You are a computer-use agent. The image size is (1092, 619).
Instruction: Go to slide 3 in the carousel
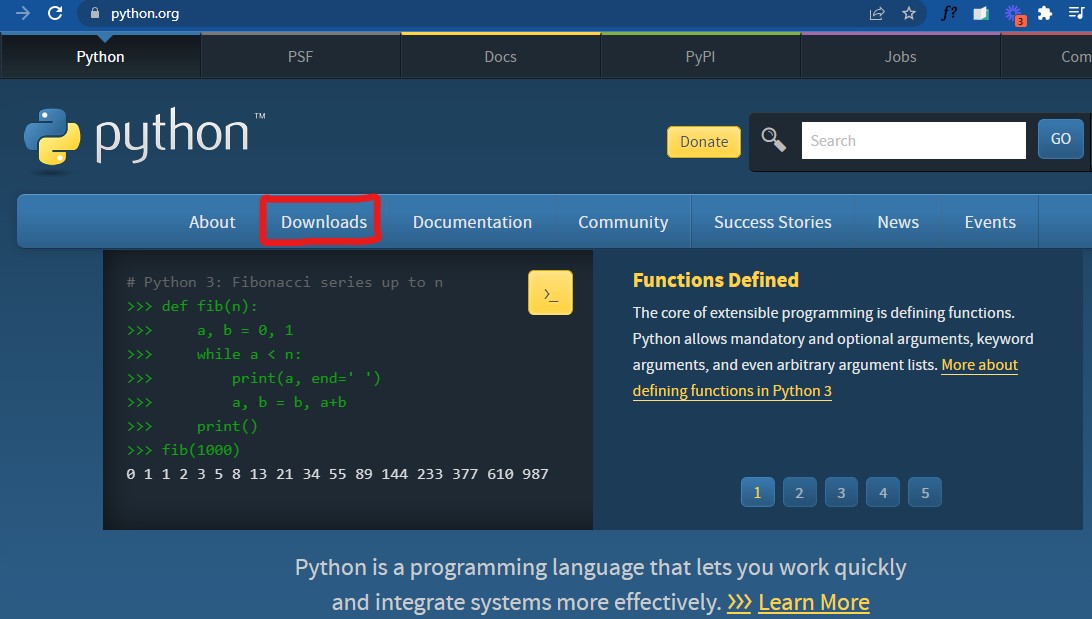point(841,492)
